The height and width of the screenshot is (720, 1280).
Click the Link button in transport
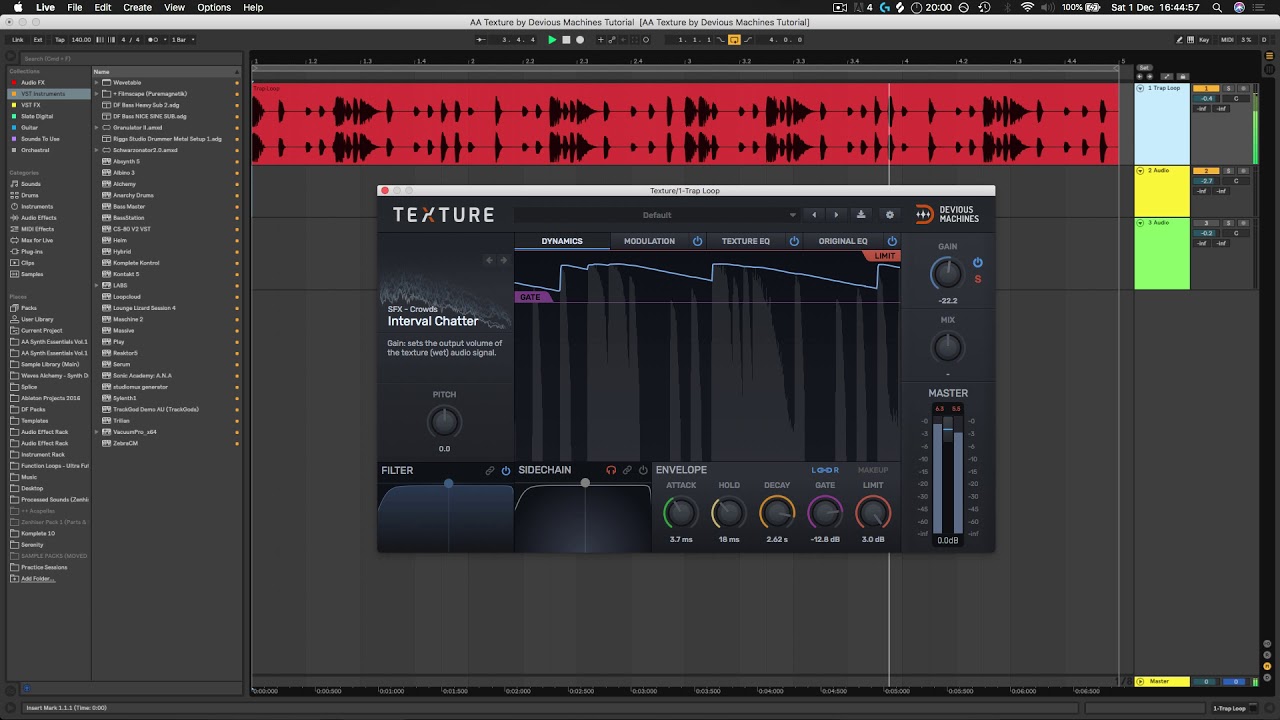pyautogui.click(x=18, y=40)
